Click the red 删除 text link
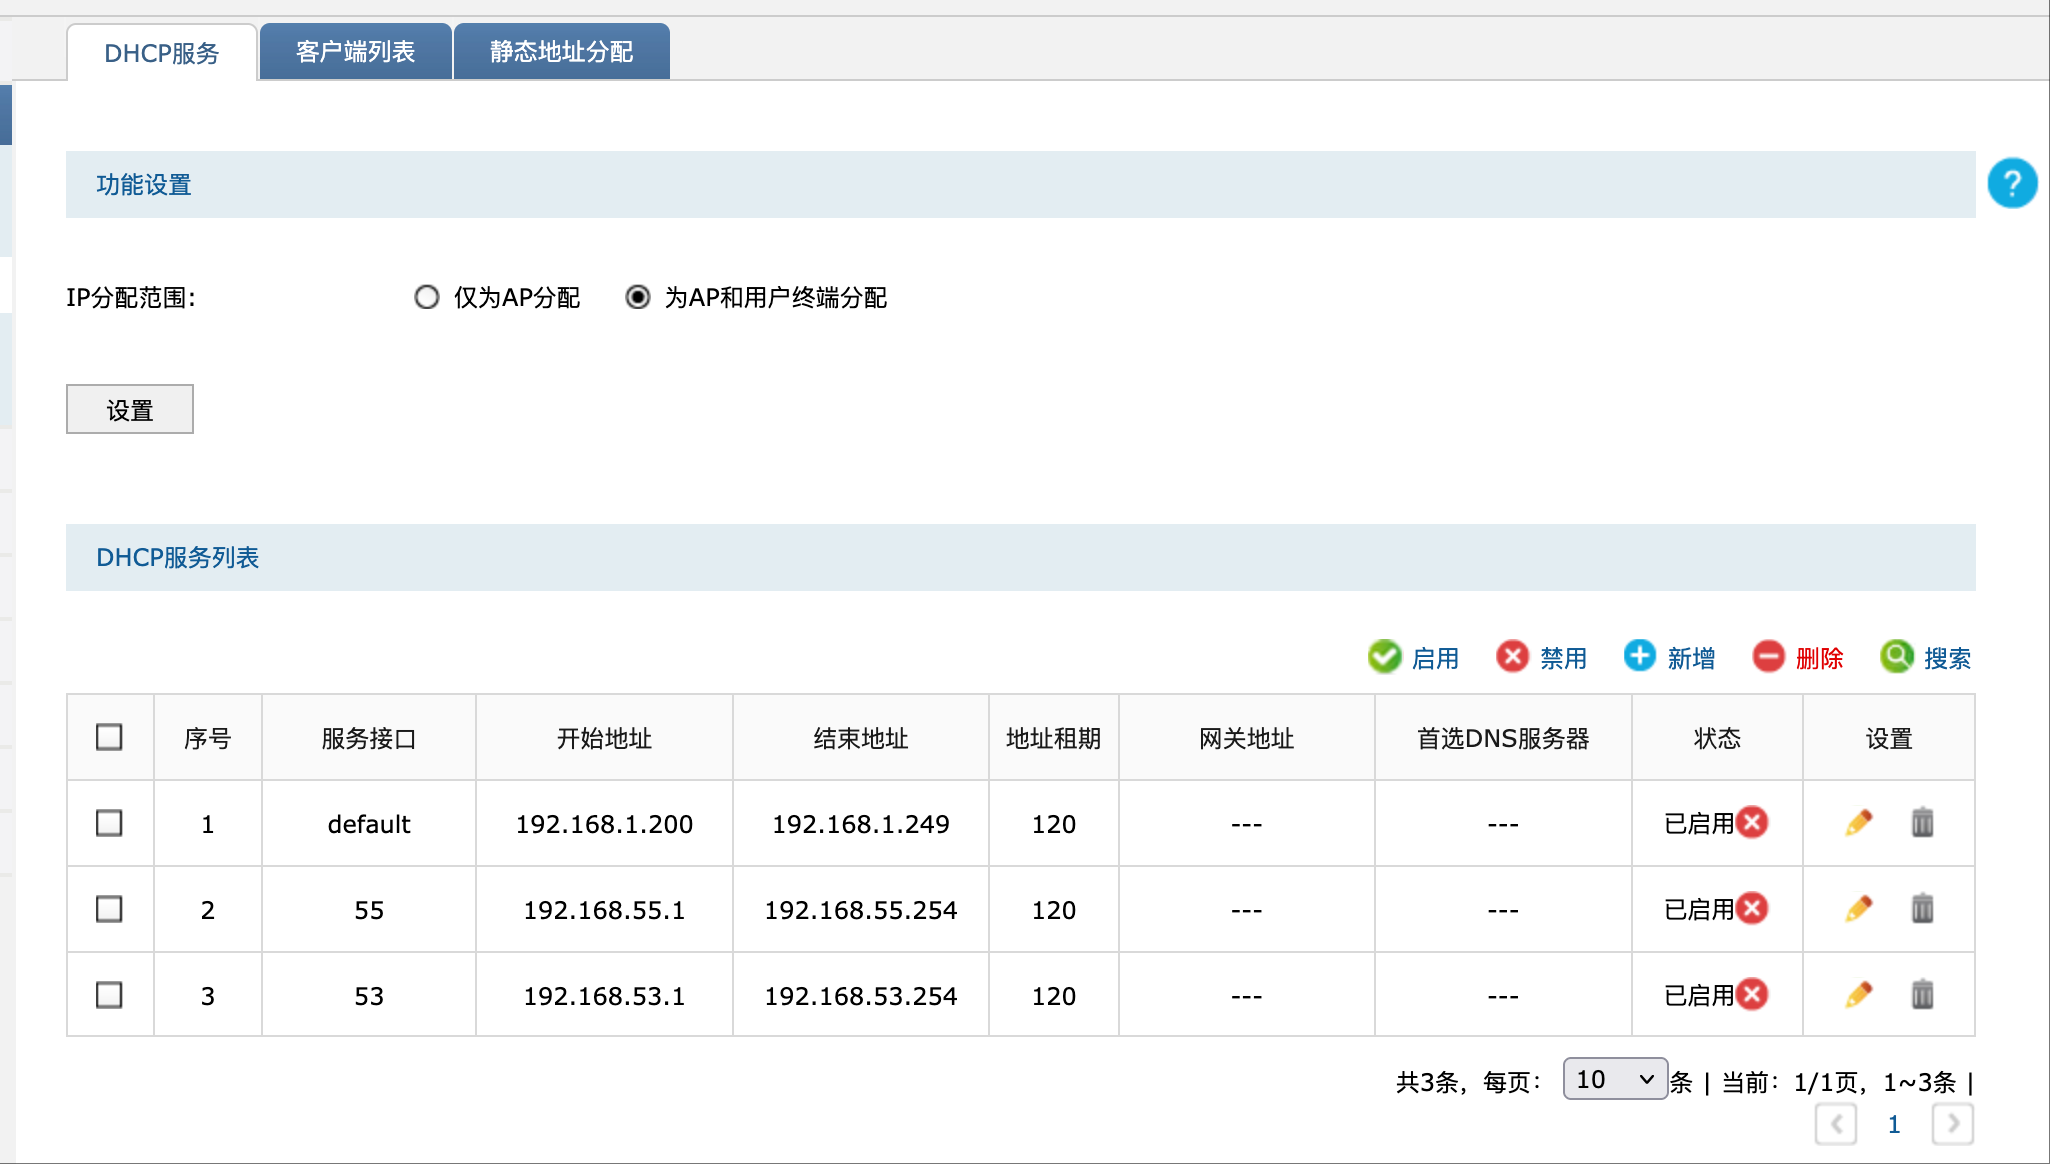The image size is (2050, 1164). coord(1819,658)
